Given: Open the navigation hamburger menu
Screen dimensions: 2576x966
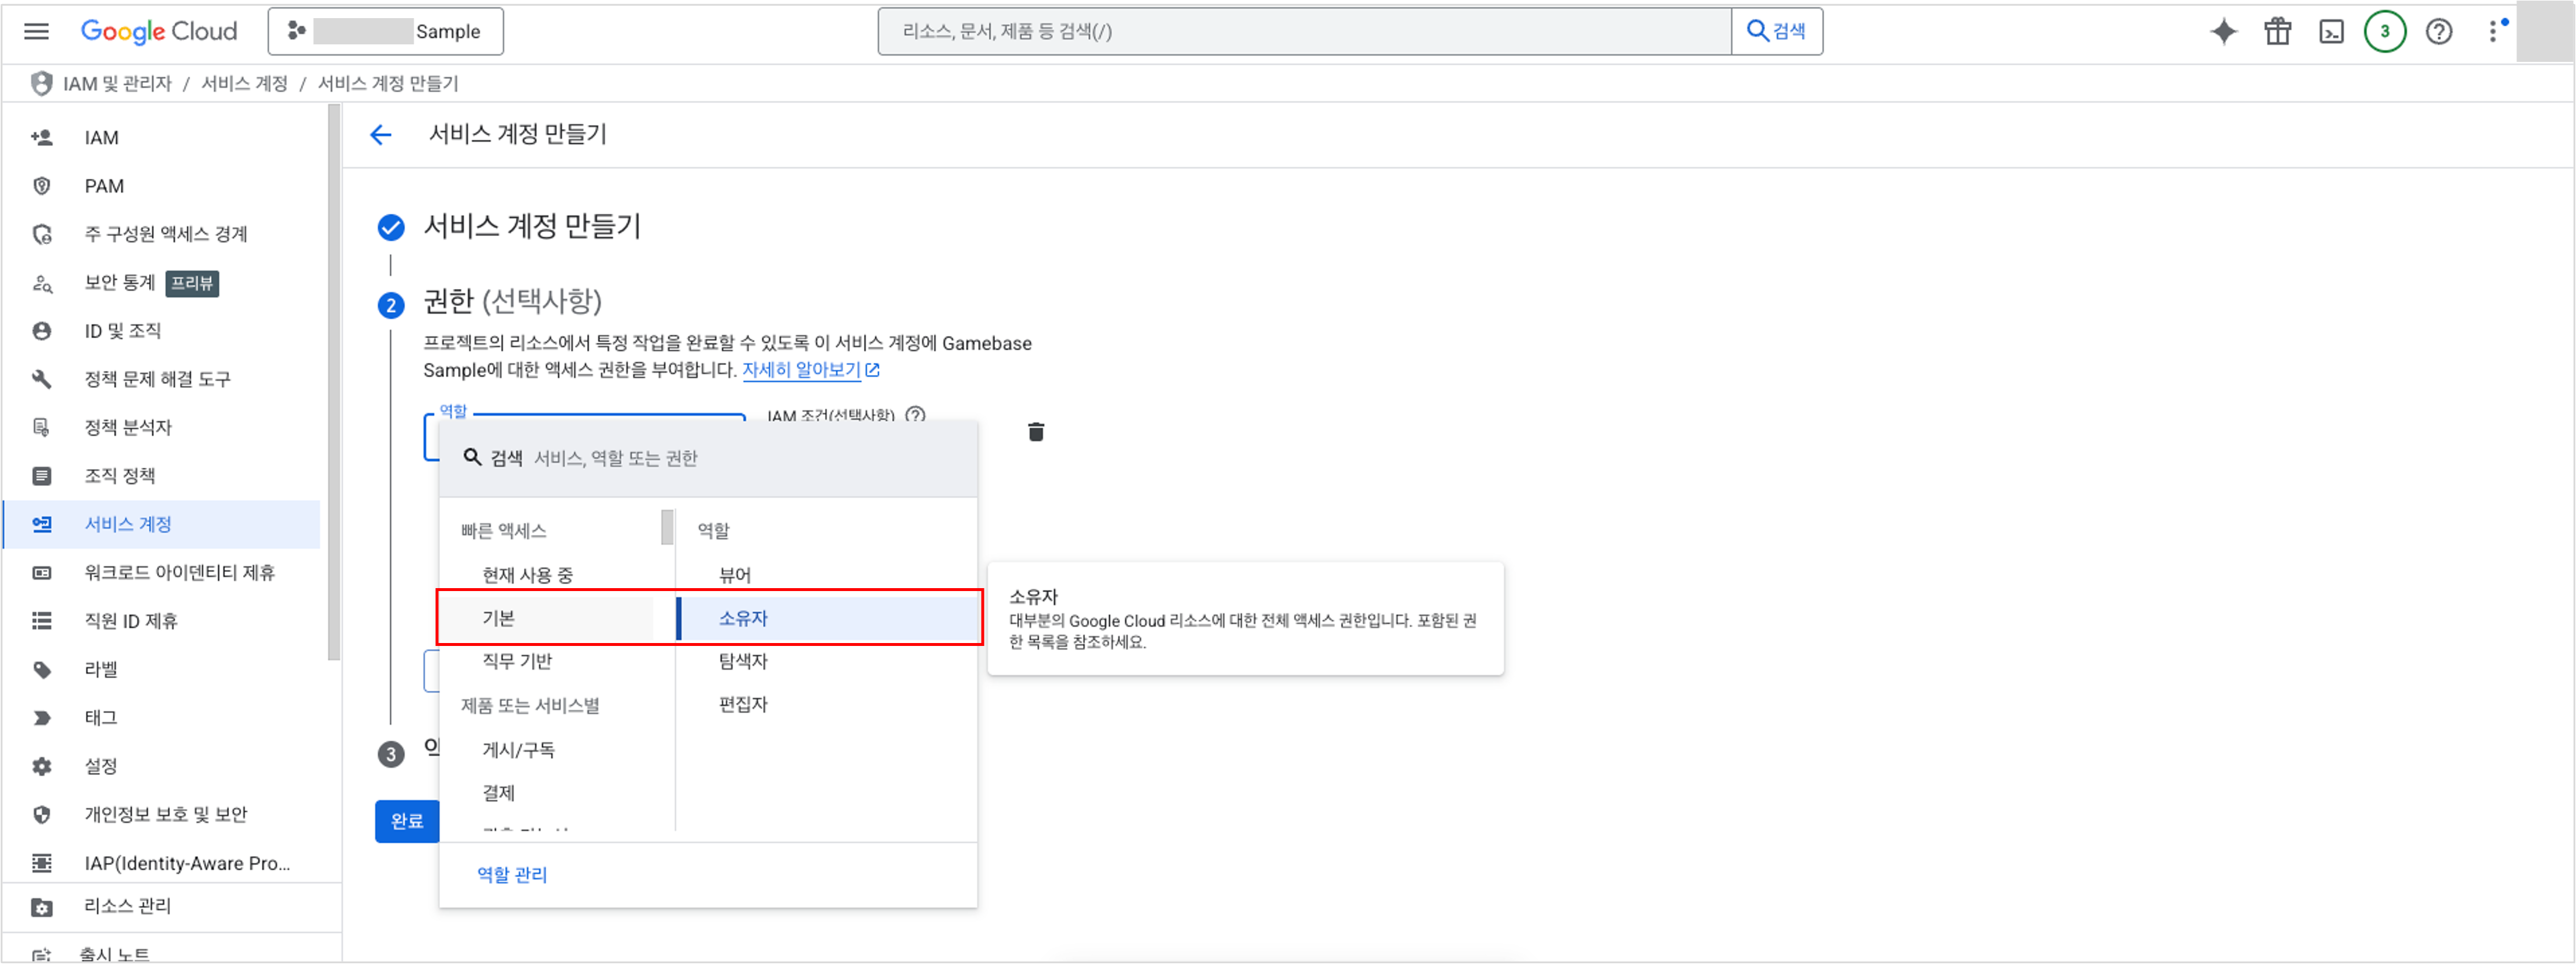Looking at the screenshot, I should tap(36, 31).
